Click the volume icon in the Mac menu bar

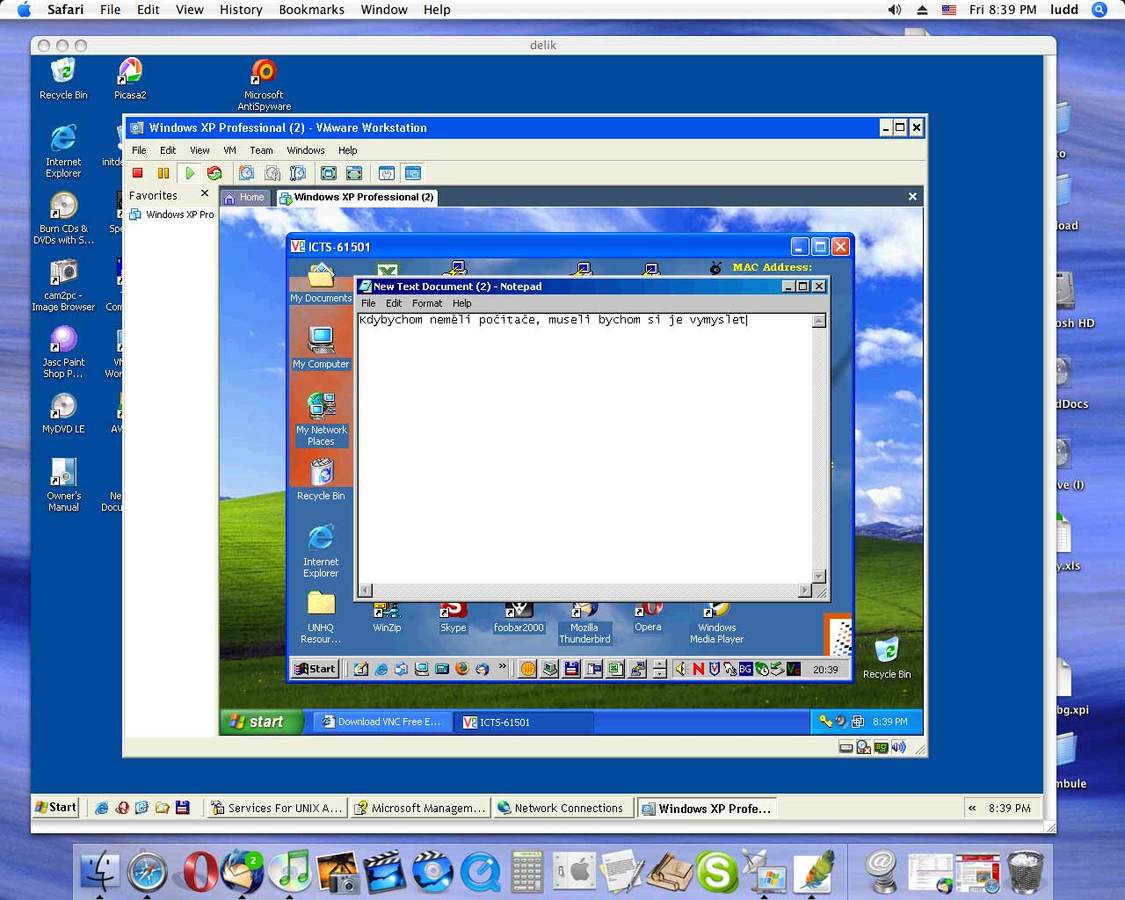pyautogui.click(x=894, y=9)
